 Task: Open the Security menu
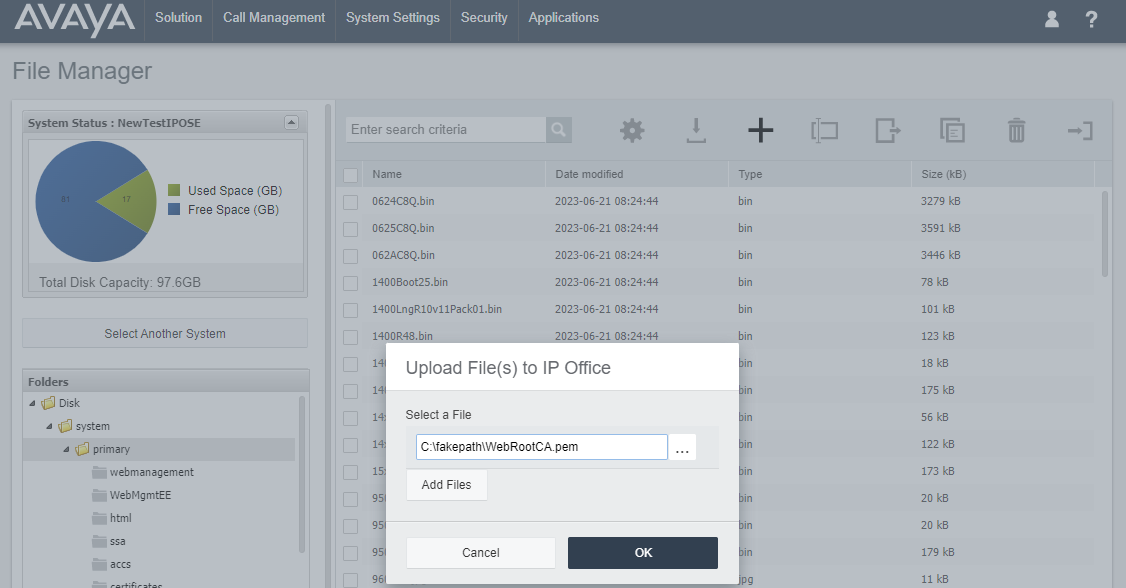[484, 17]
